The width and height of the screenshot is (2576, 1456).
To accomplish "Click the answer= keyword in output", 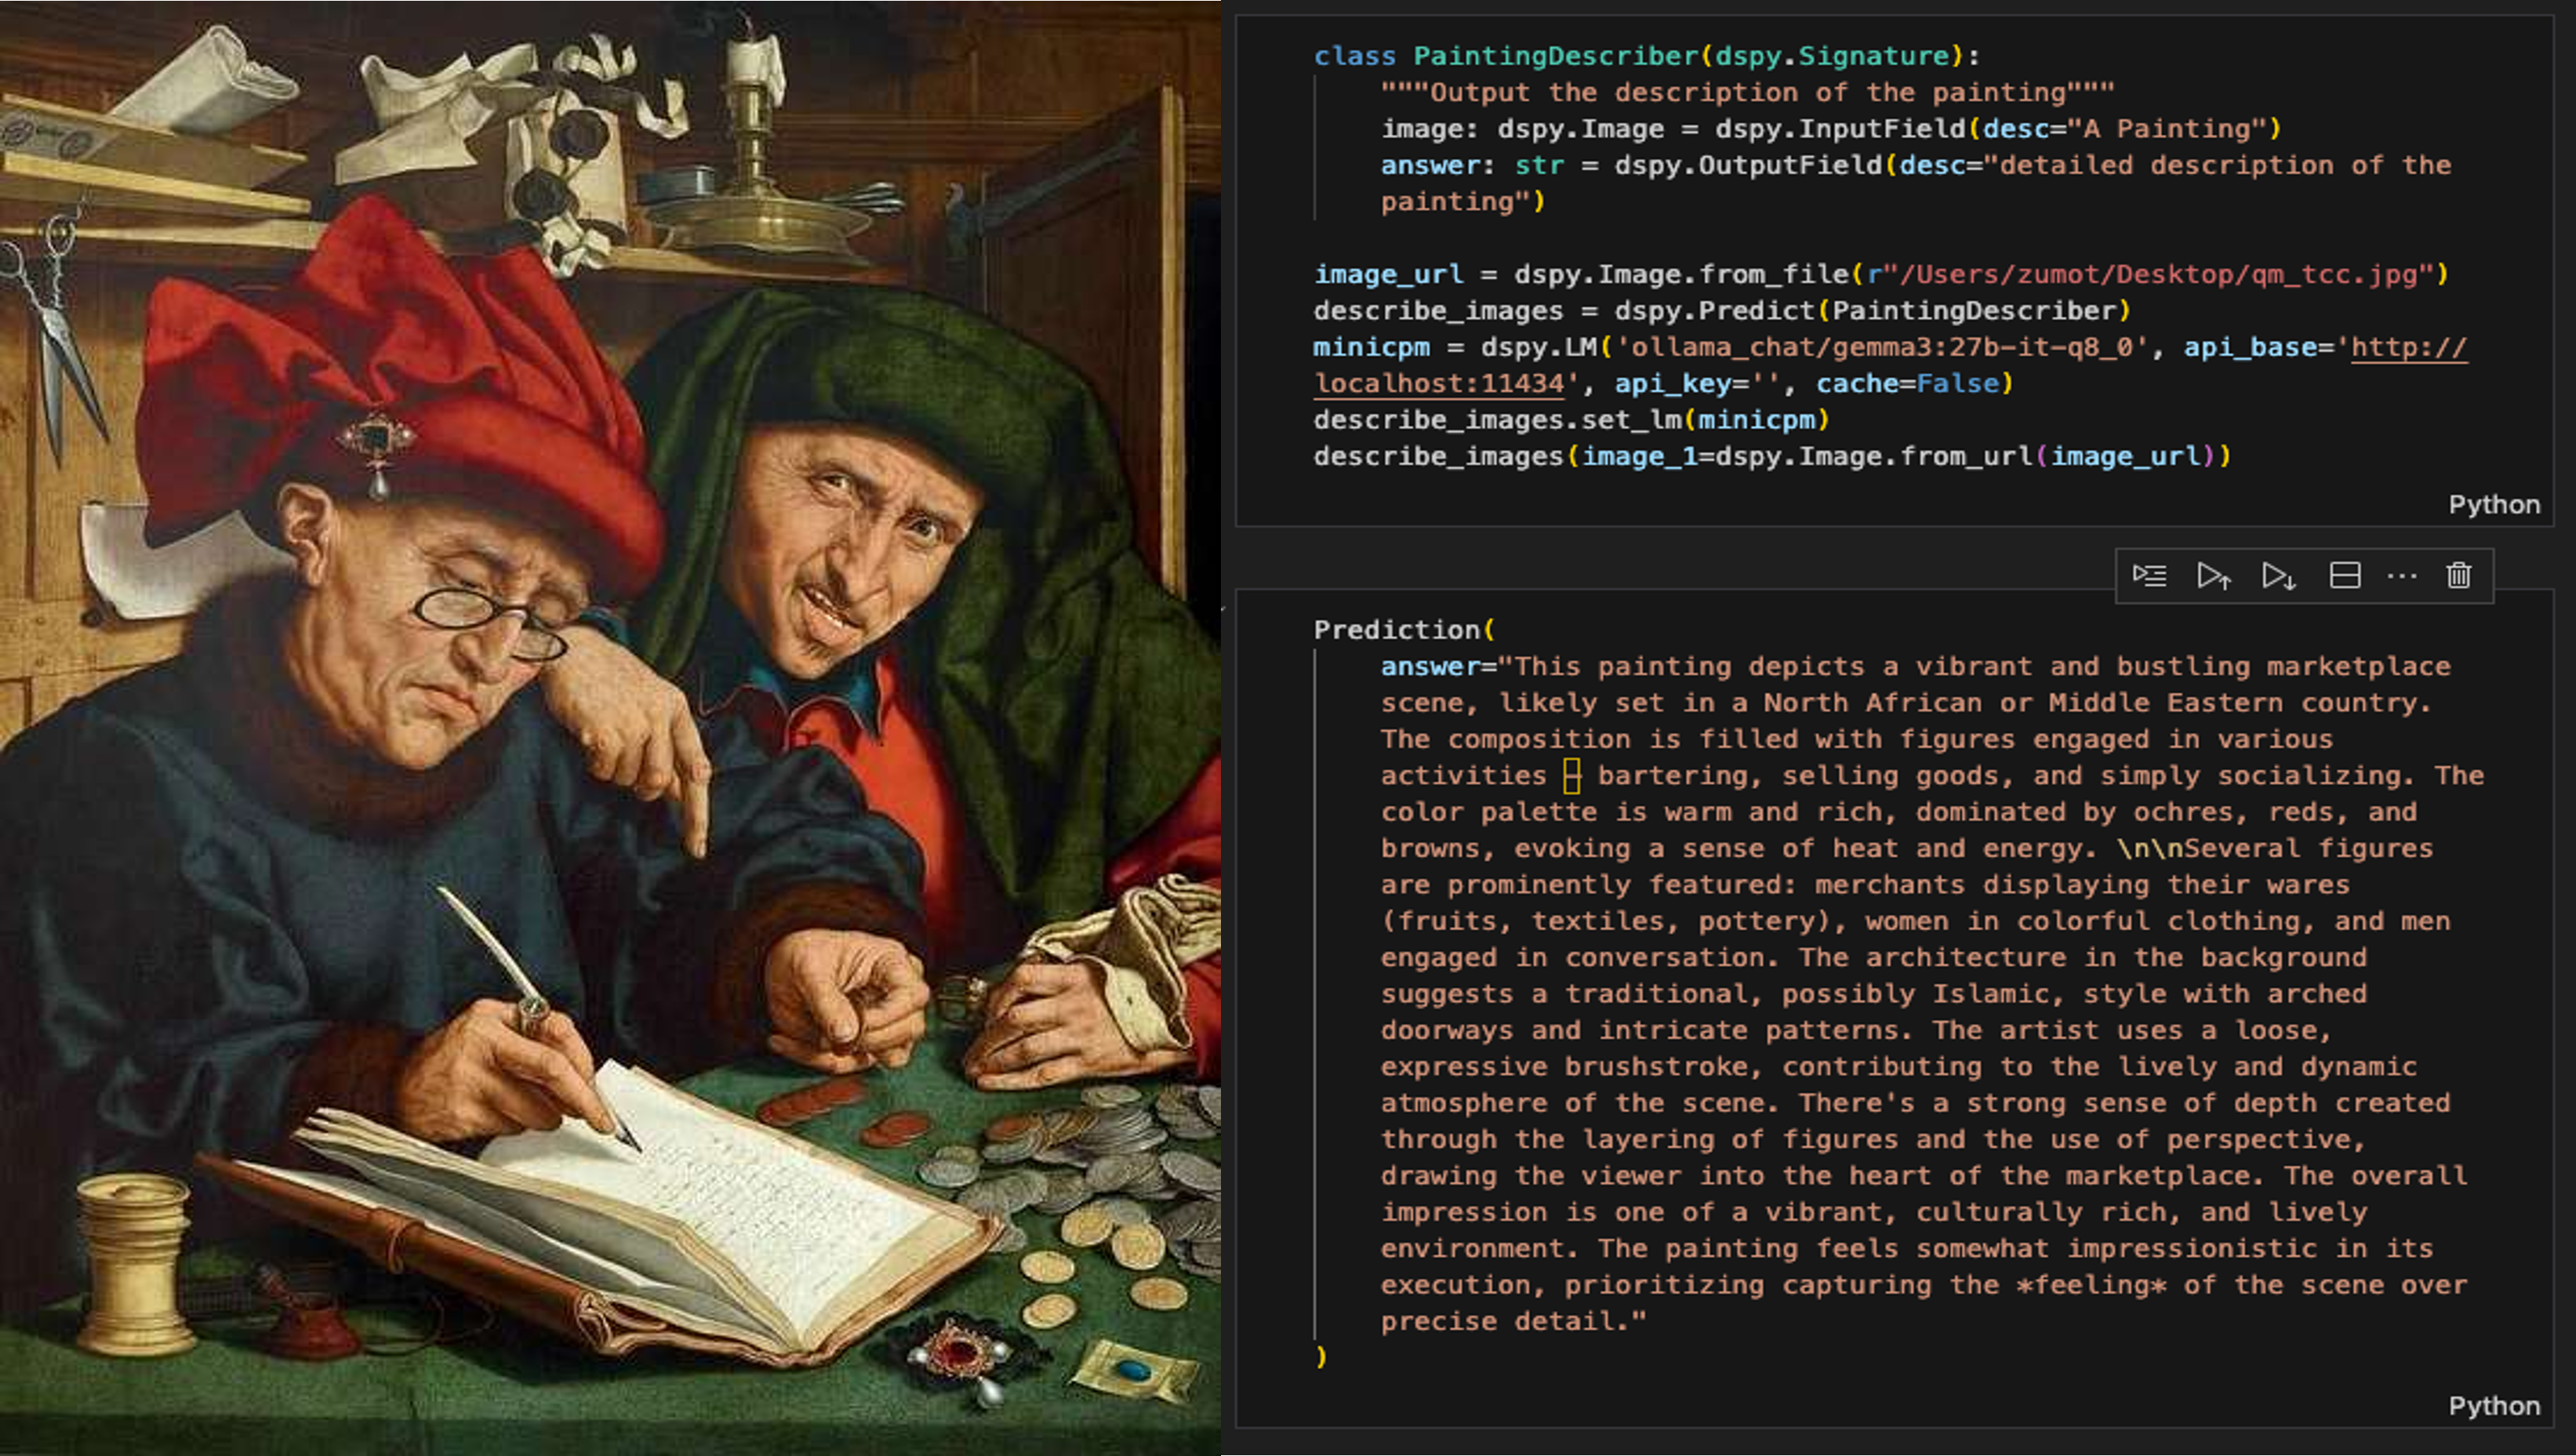I will pyautogui.click(x=1430, y=667).
